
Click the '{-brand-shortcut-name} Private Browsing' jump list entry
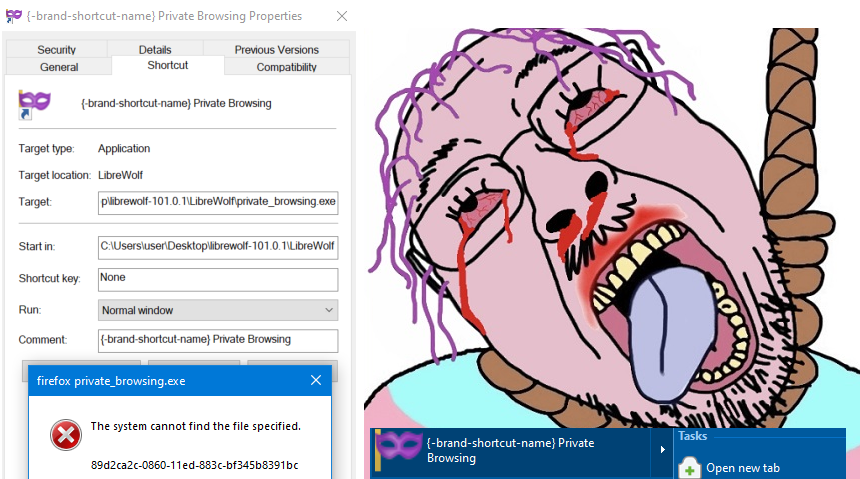click(511, 450)
